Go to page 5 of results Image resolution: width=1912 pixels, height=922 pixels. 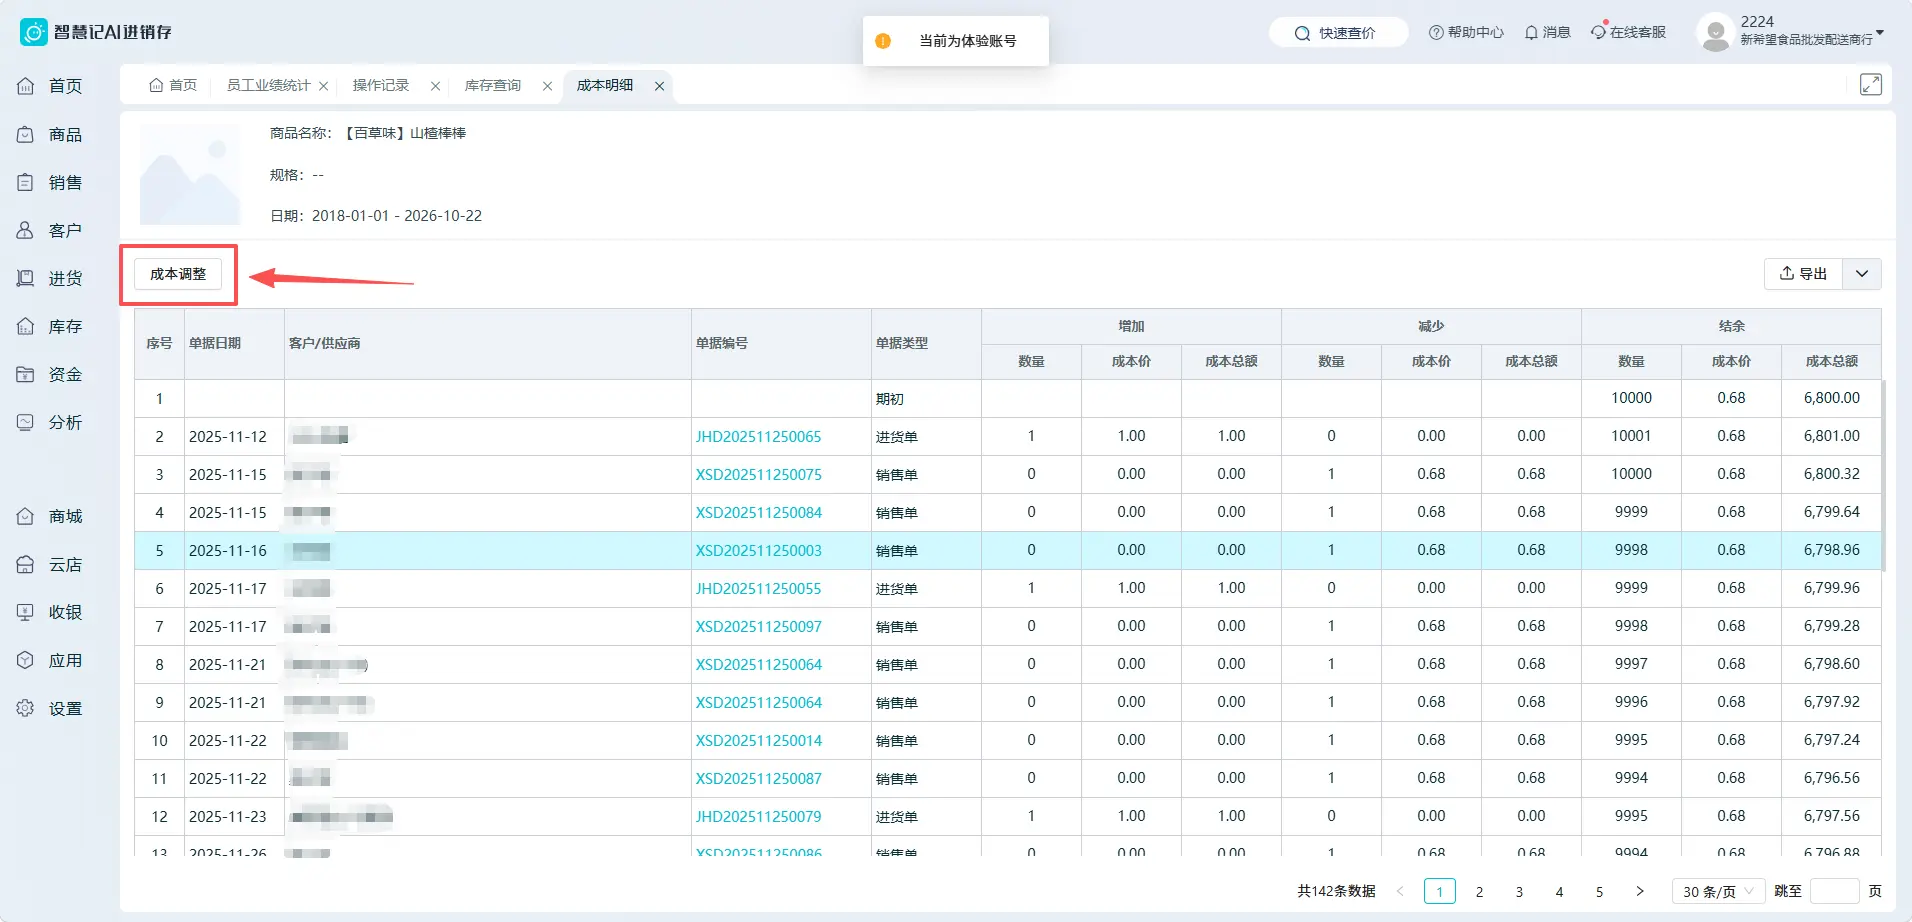pos(1599,891)
